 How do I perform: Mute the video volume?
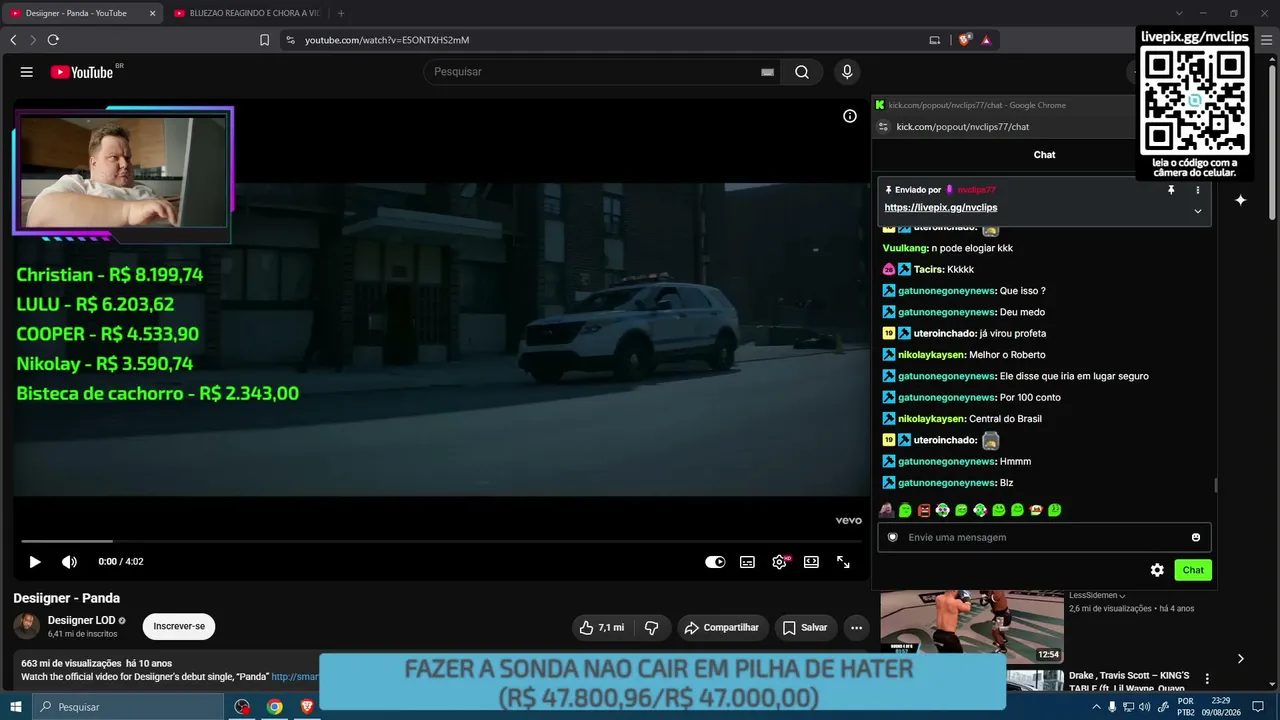coord(69,562)
